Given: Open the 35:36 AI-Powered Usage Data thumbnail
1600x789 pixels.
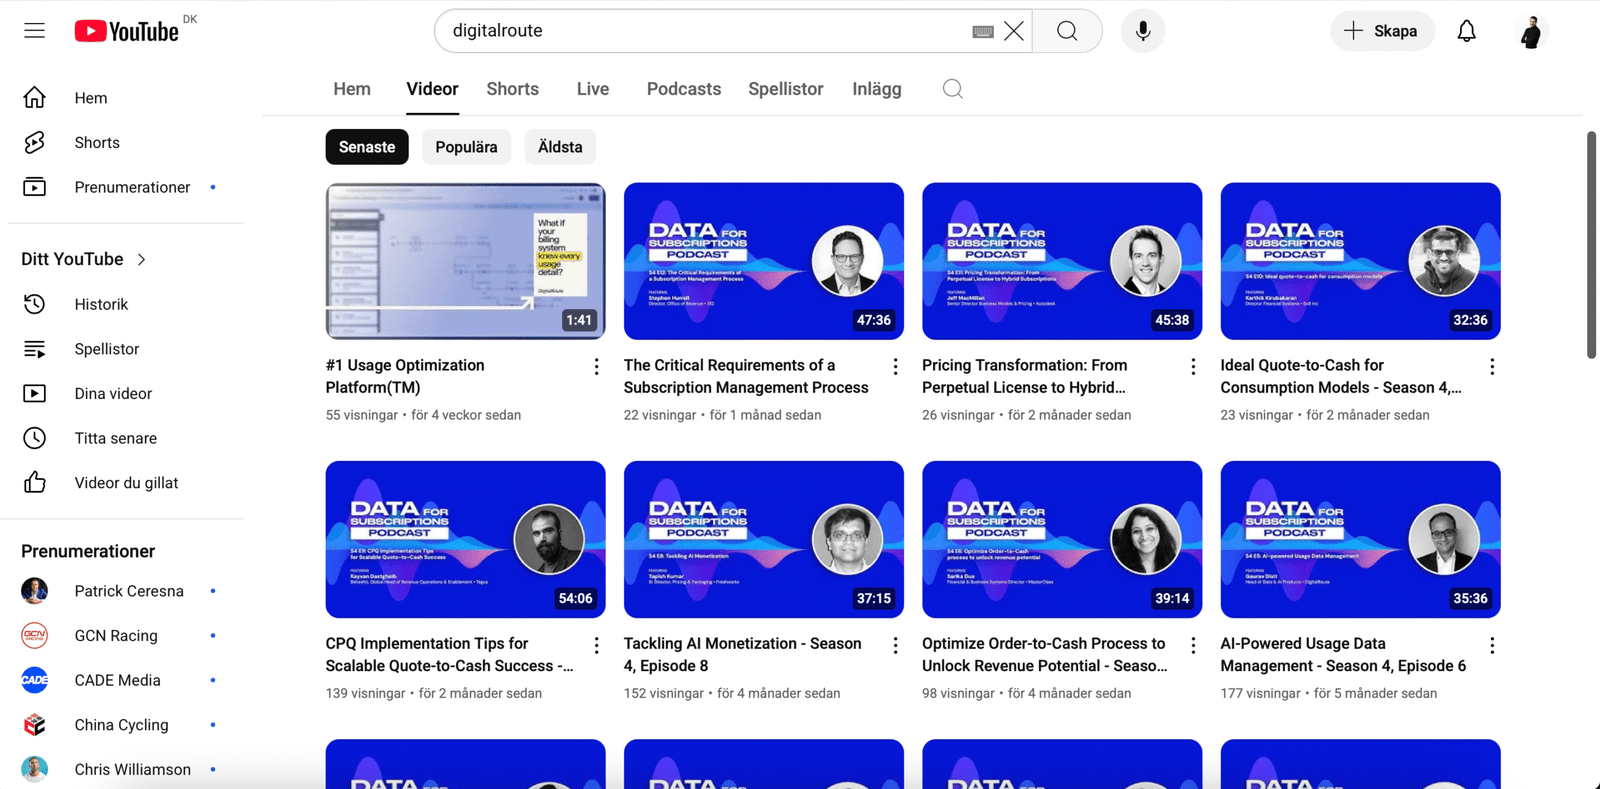Looking at the screenshot, I should point(1360,539).
